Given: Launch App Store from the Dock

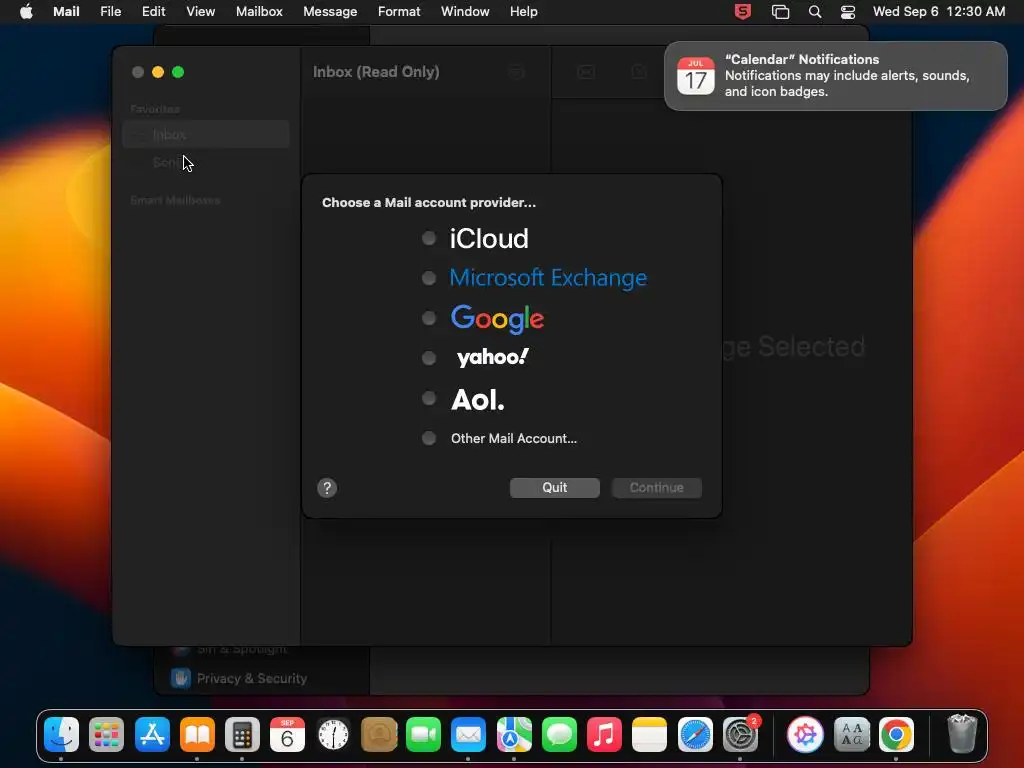Looking at the screenshot, I should click(x=152, y=734).
